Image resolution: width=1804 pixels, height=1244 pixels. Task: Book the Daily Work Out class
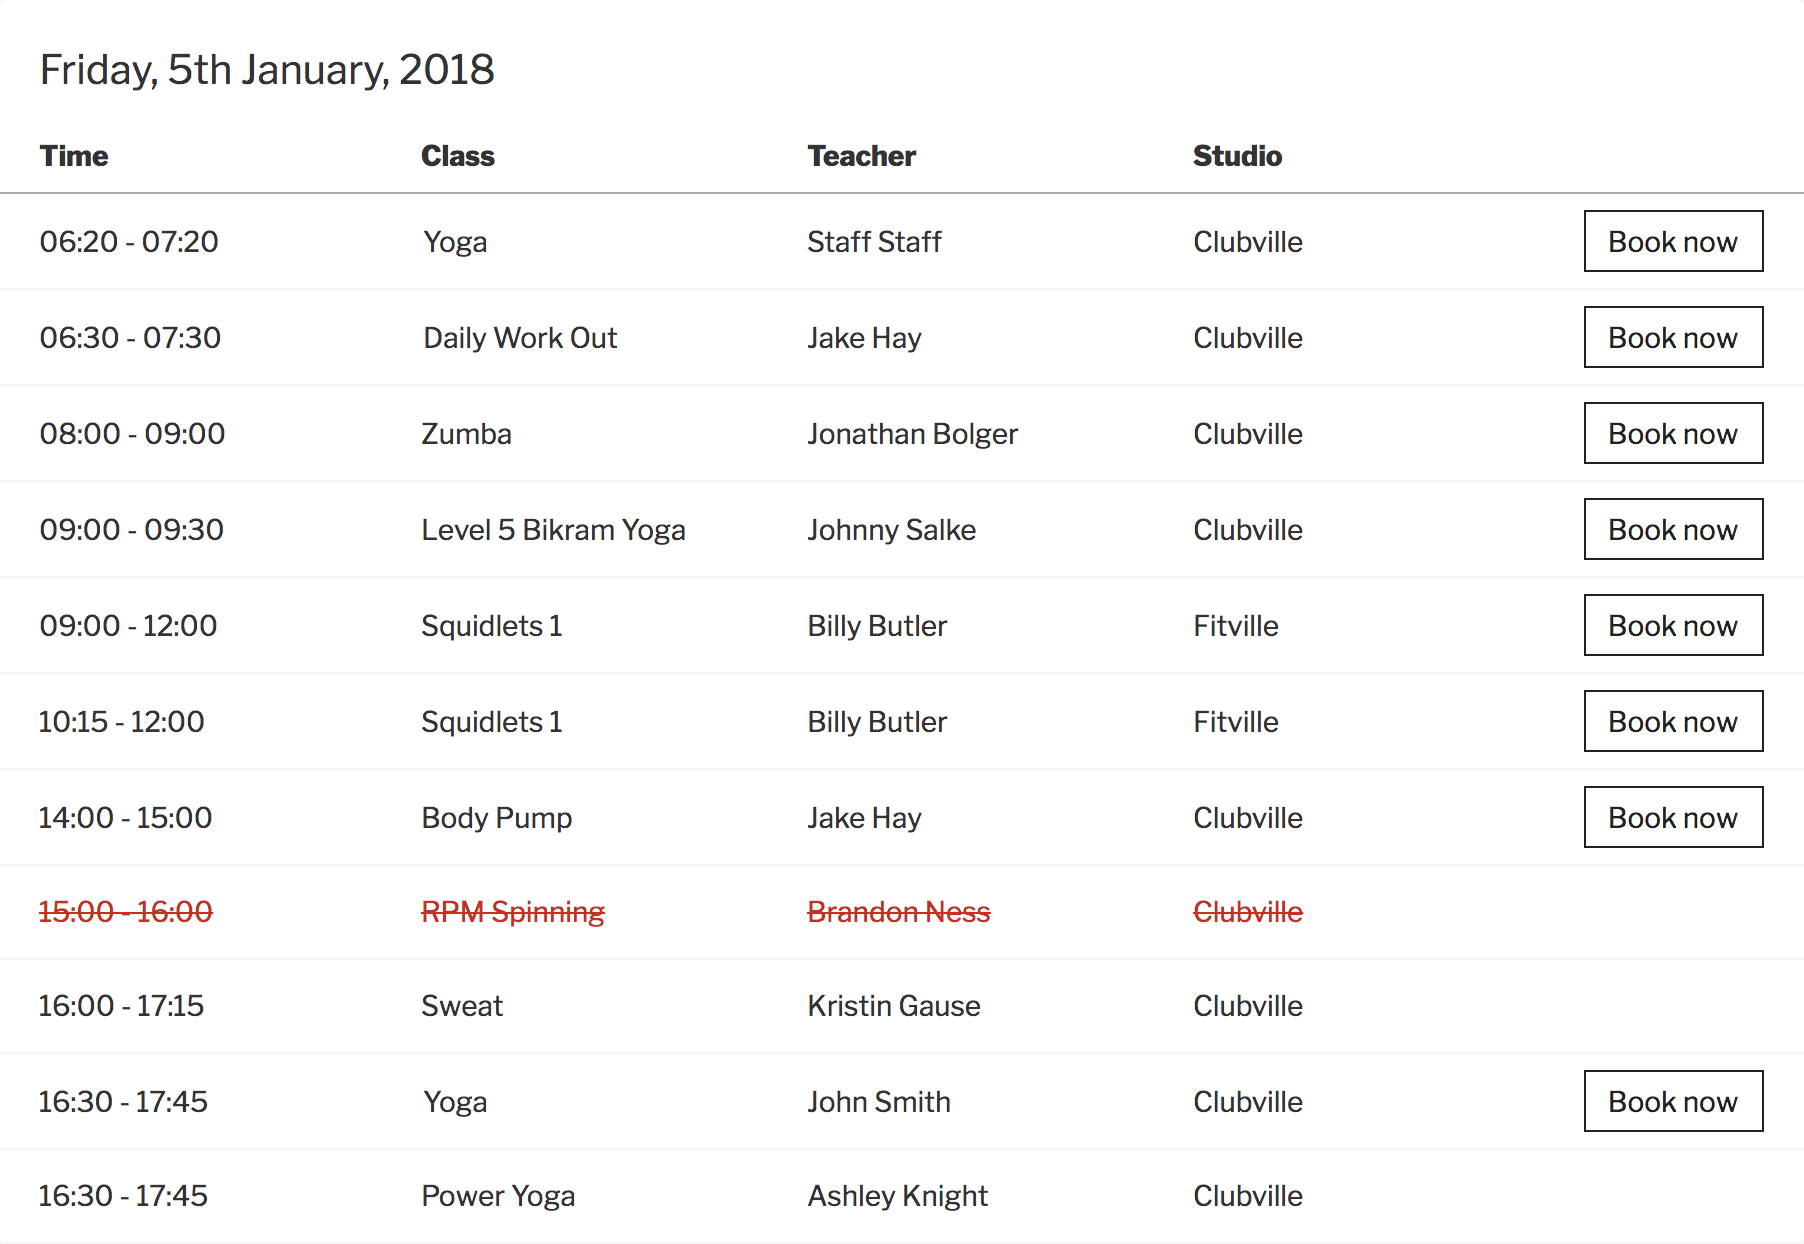point(1673,337)
